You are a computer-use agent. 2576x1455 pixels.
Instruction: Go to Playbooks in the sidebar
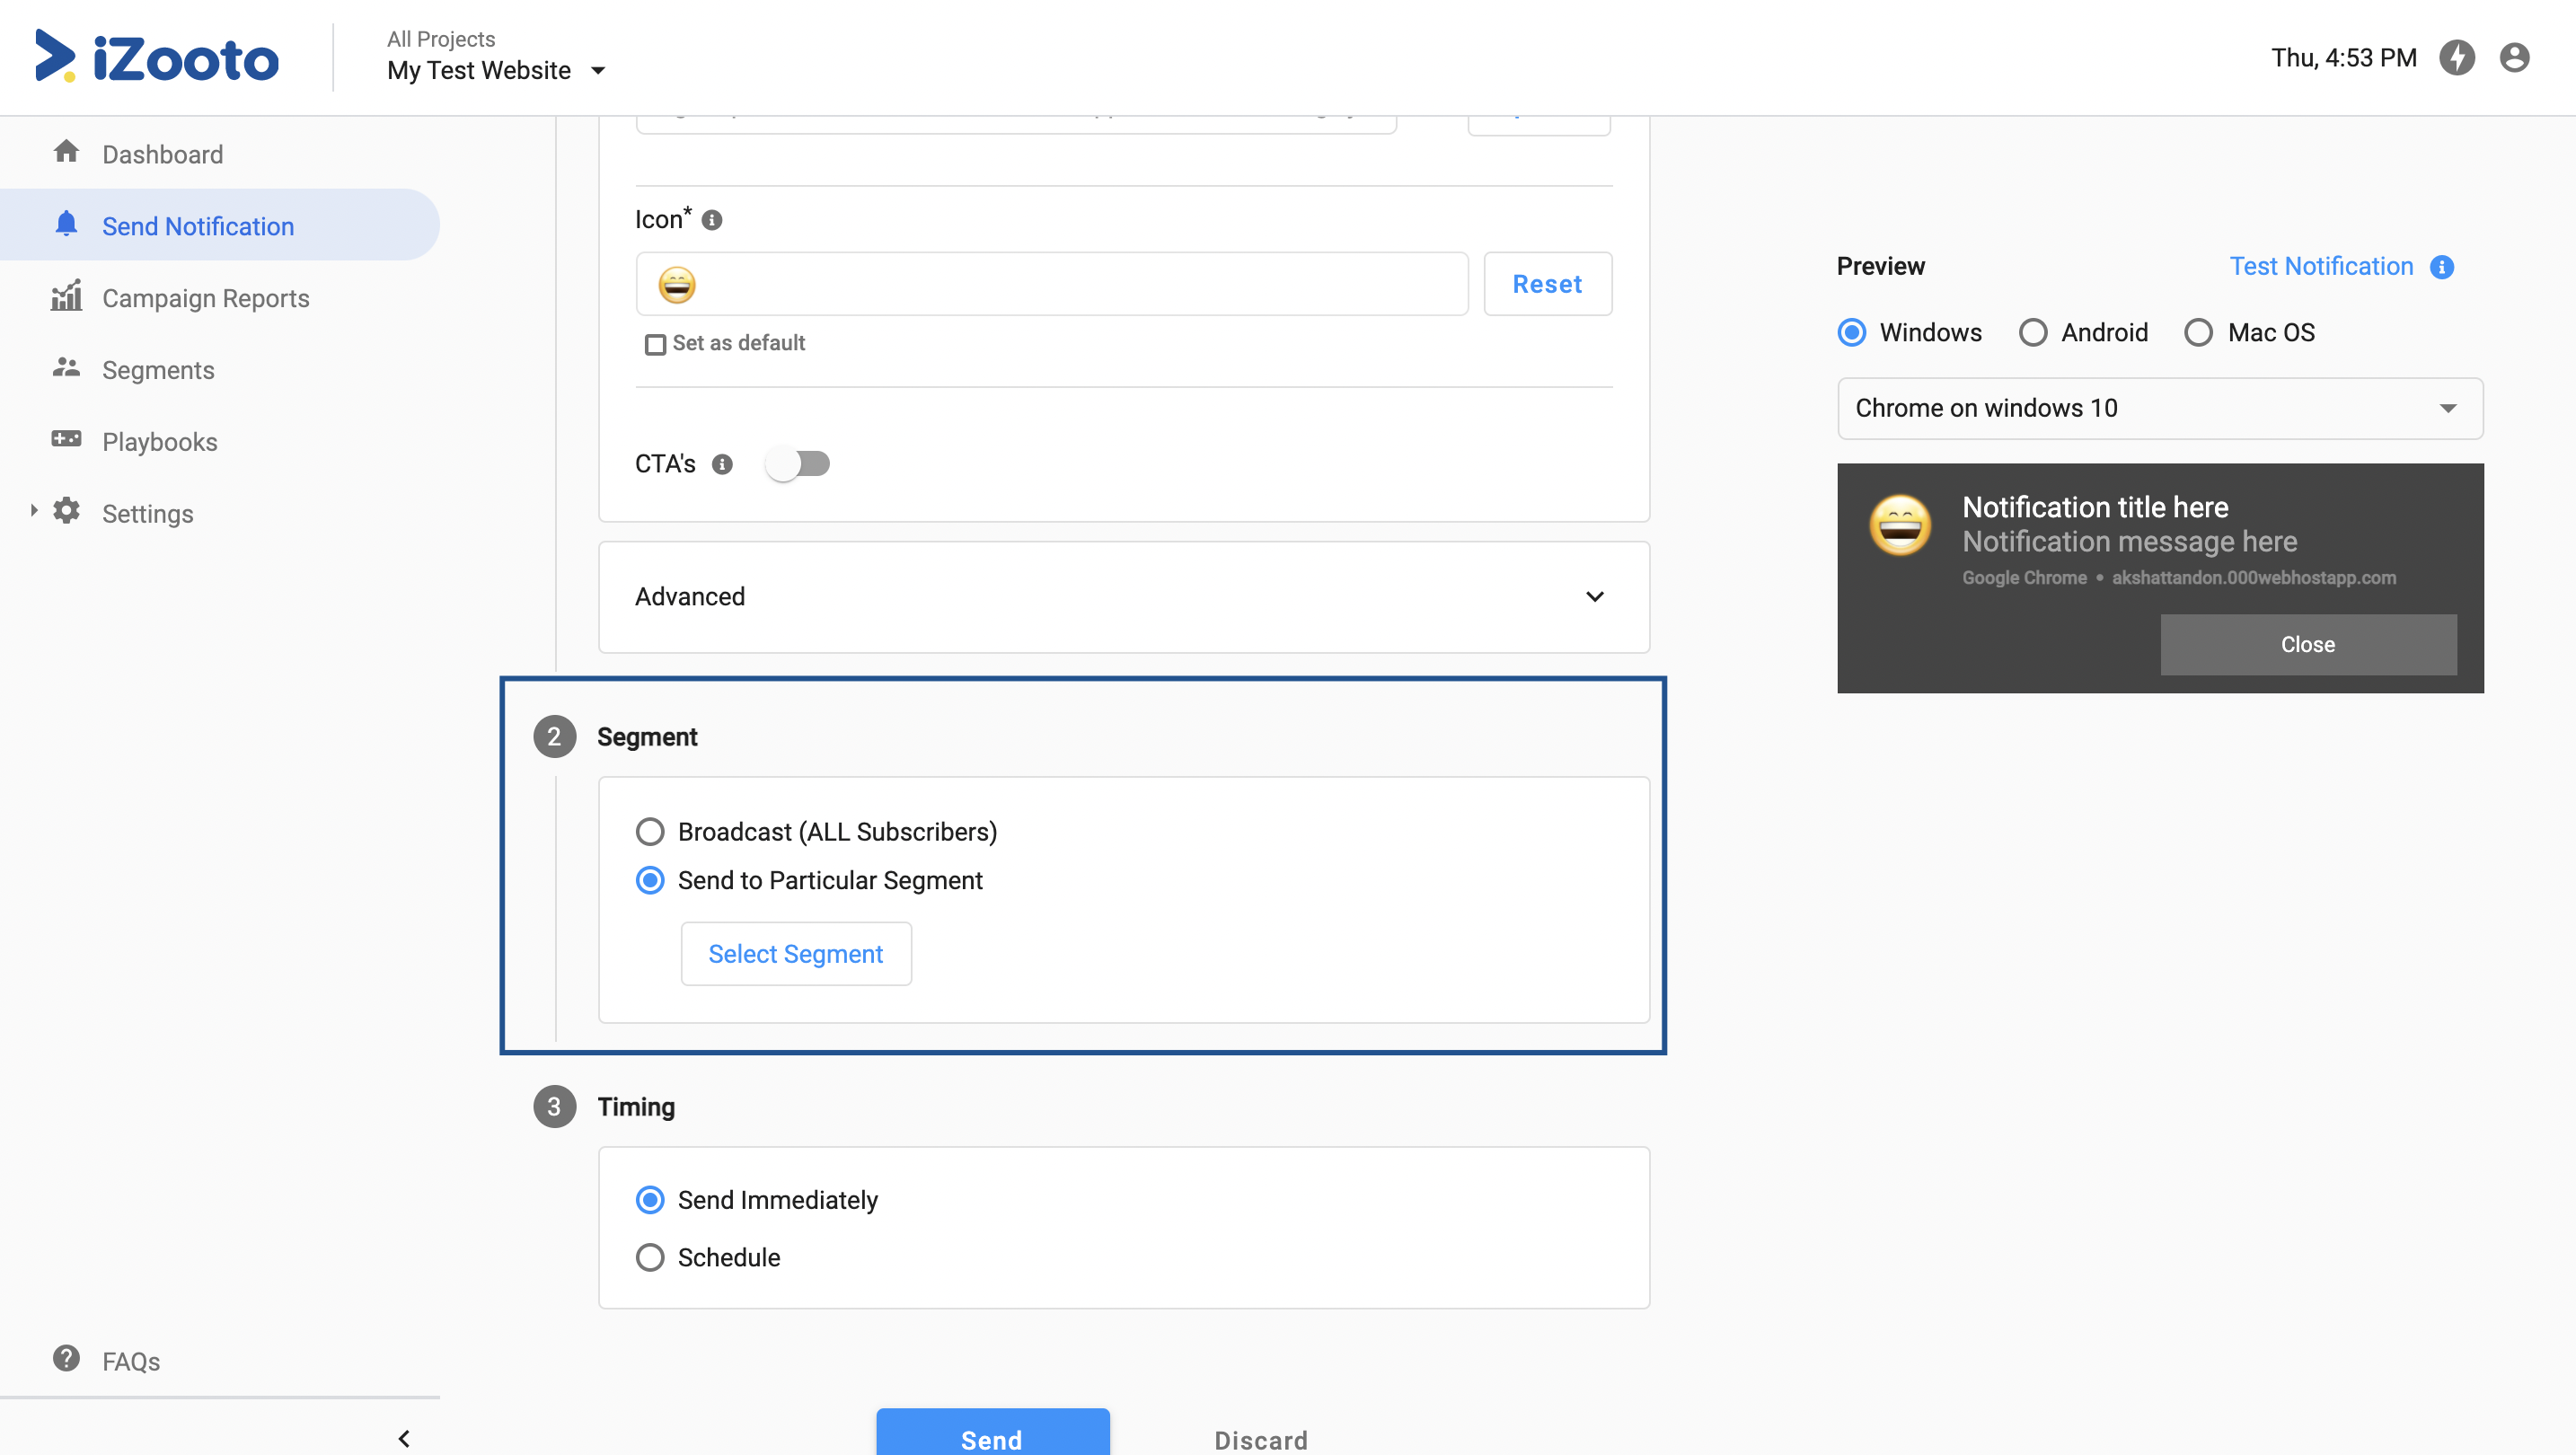(x=159, y=442)
